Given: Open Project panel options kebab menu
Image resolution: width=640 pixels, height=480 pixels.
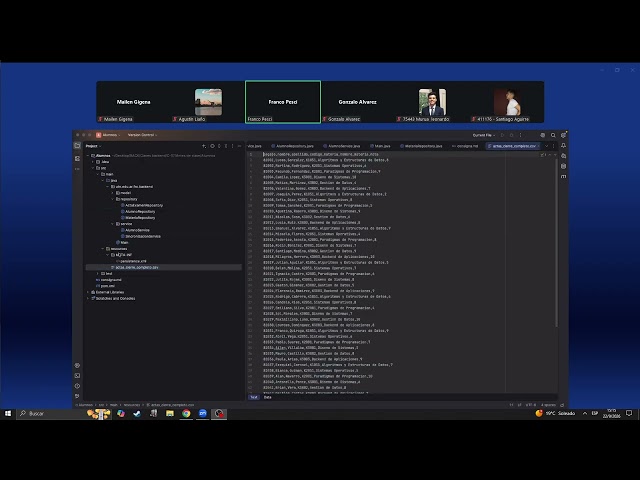Looking at the screenshot, I should (233, 146).
